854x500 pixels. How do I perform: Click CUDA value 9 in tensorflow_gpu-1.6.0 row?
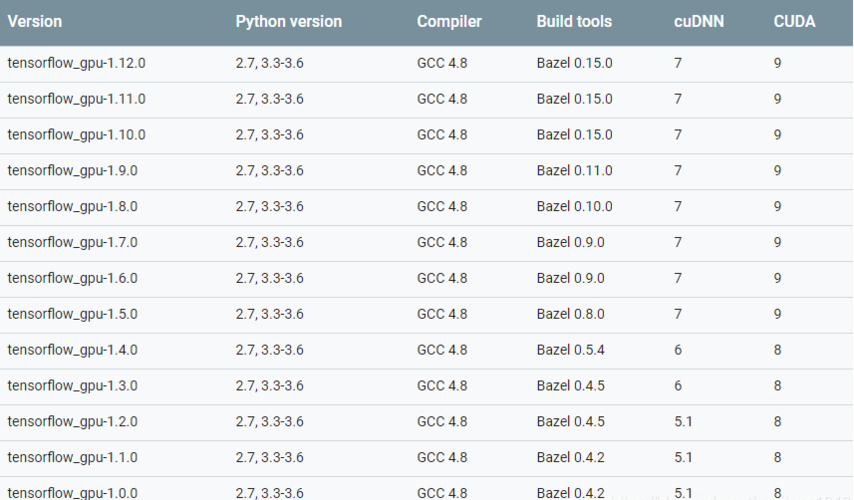tap(777, 278)
